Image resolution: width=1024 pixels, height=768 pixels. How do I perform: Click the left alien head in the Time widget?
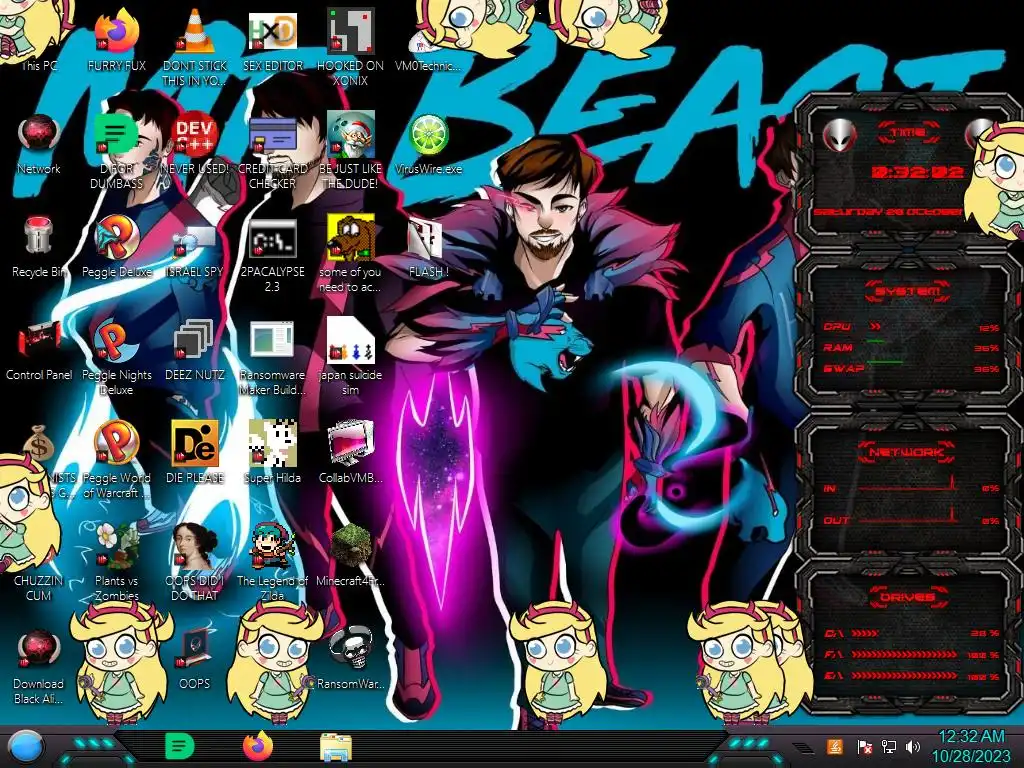[839, 135]
